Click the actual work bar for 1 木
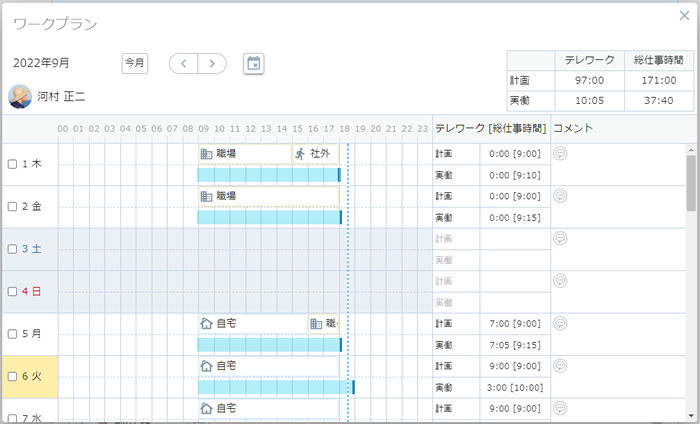This screenshot has width=700, height=424. pyautogui.click(x=269, y=175)
